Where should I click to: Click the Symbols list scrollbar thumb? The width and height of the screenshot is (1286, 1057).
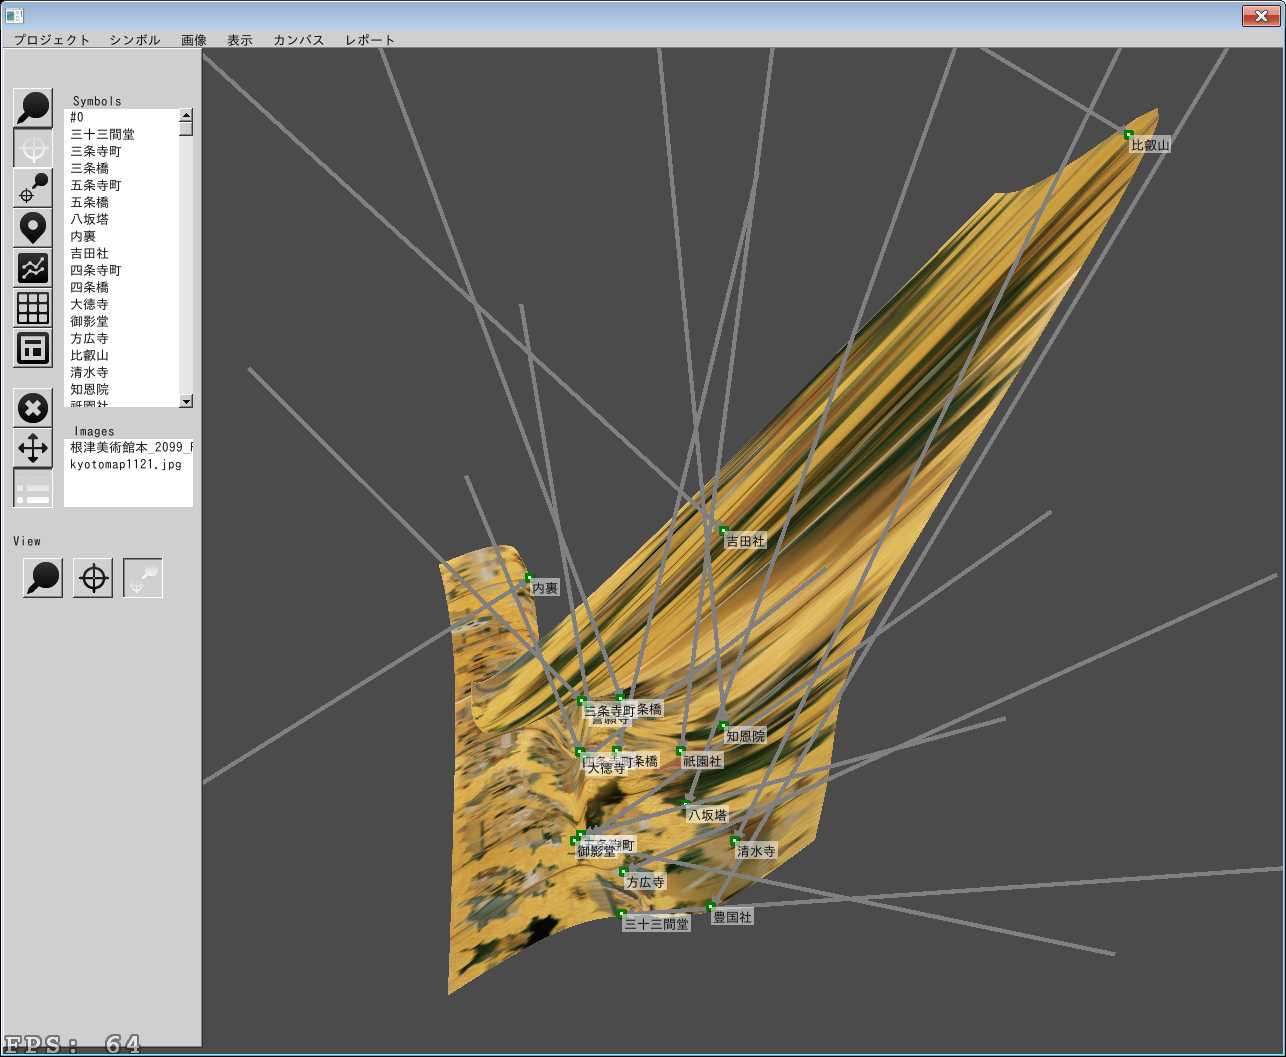(186, 129)
